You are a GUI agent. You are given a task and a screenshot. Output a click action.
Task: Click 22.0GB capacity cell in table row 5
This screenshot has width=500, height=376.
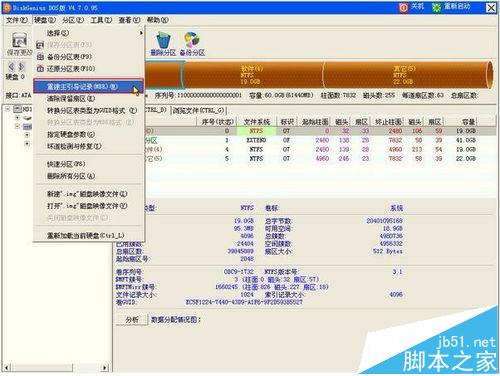coord(465,159)
